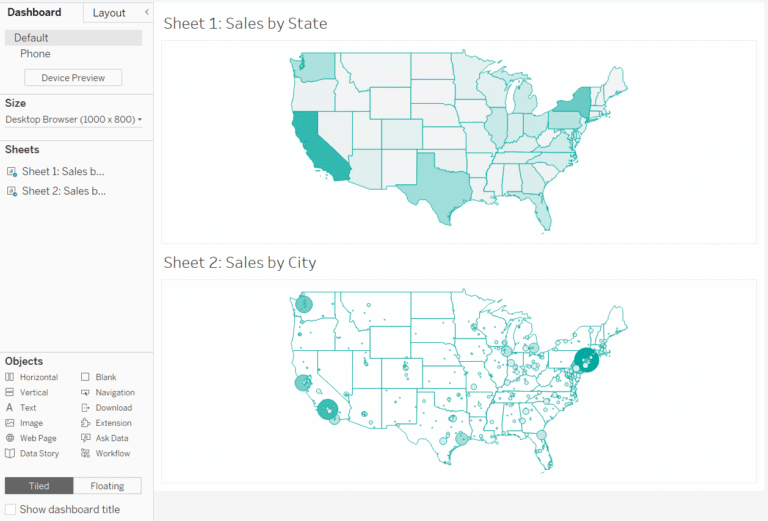Switch to the Layout tab

pos(108,13)
